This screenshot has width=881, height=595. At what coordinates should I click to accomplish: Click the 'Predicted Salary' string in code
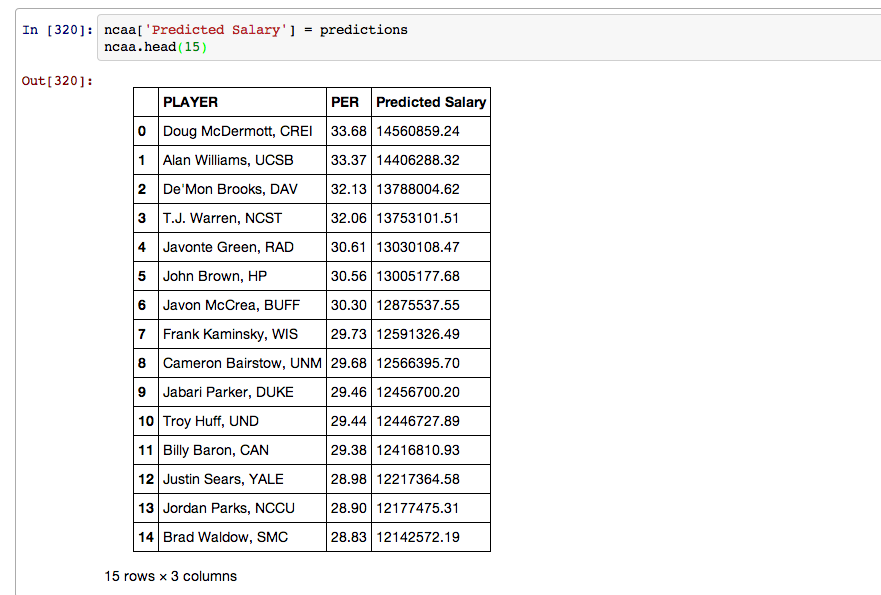pyautogui.click(x=216, y=30)
